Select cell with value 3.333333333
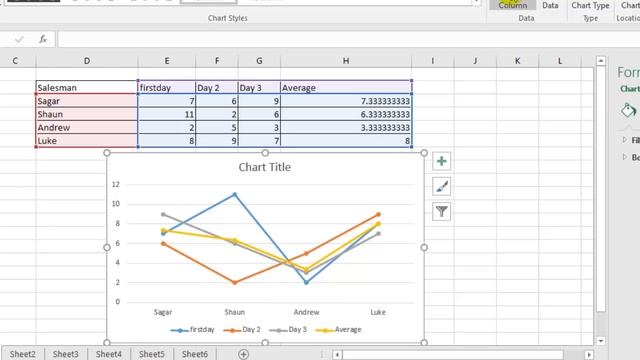 coord(346,127)
